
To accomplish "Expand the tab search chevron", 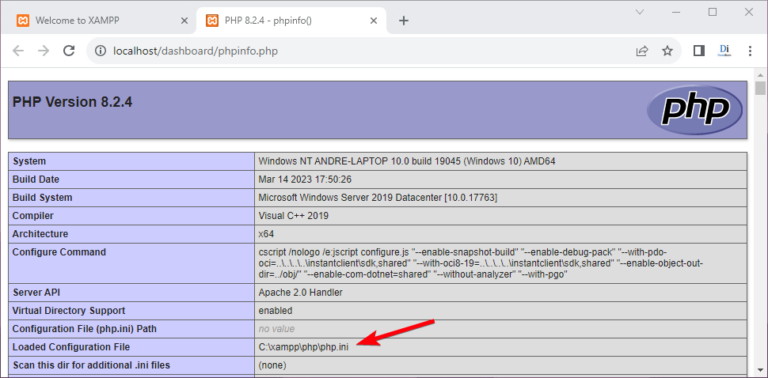I will (x=640, y=12).
